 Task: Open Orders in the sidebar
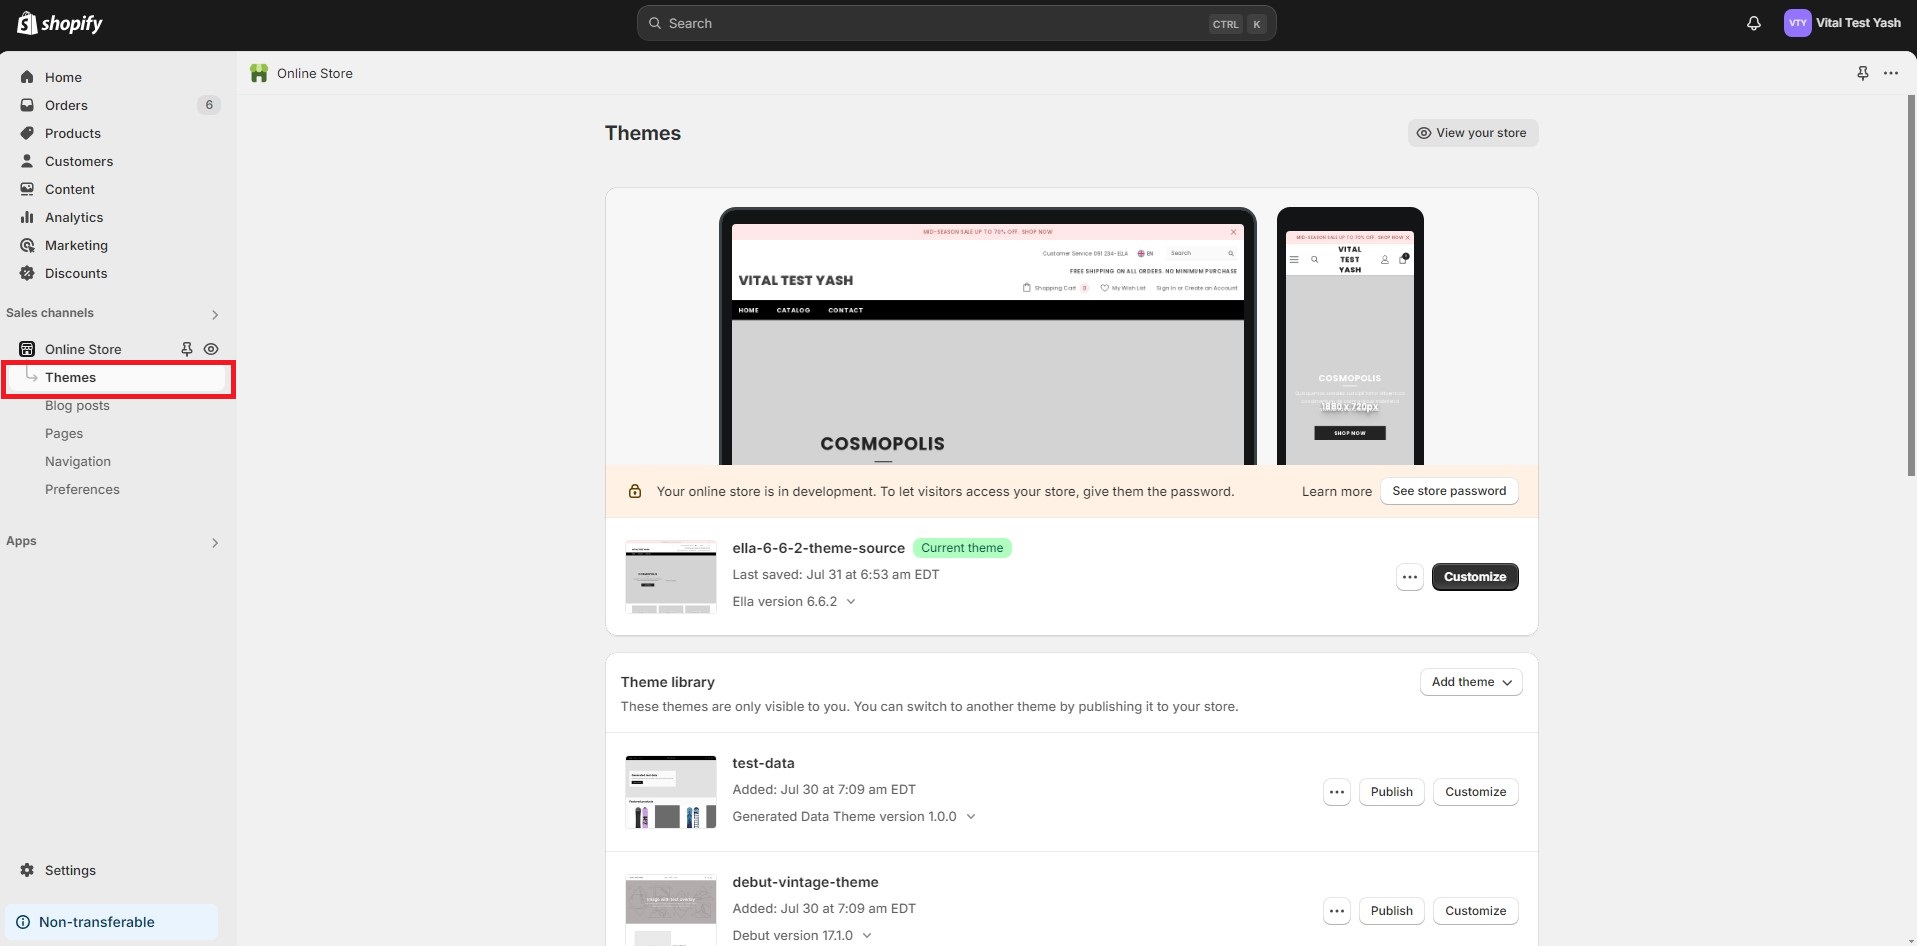click(66, 105)
